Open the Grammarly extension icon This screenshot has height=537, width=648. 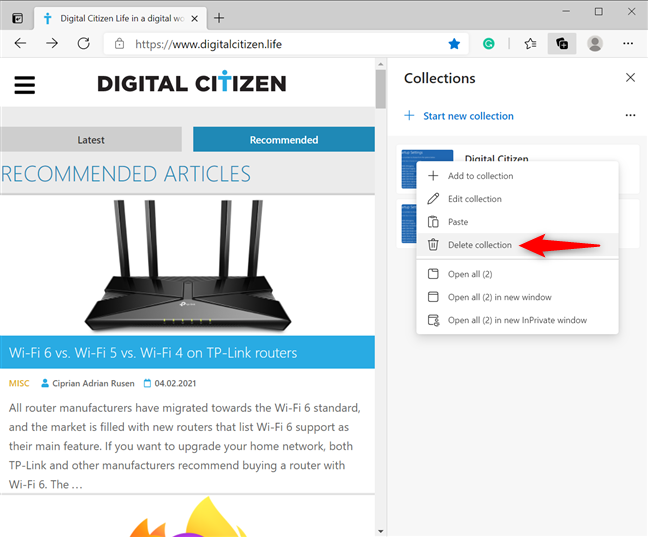[x=488, y=43]
